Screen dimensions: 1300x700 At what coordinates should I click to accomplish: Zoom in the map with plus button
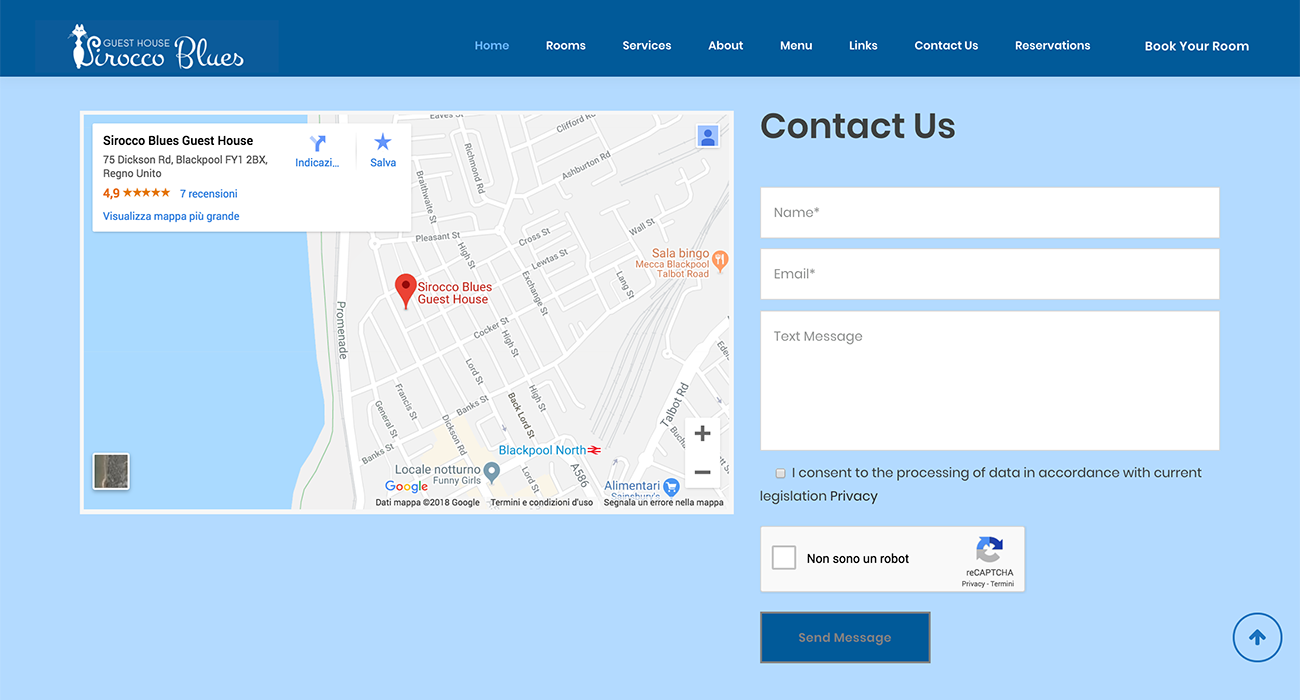(x=702, y=434)
